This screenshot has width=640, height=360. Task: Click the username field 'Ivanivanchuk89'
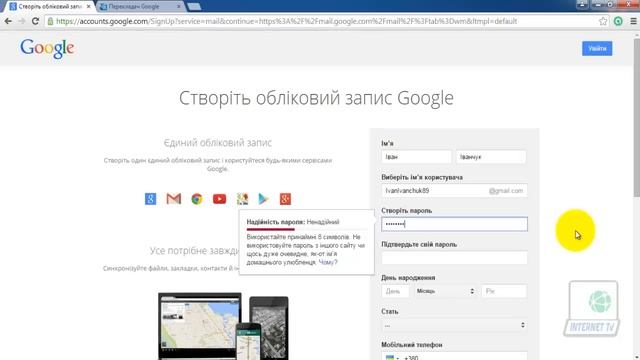(x=454, y=191)
